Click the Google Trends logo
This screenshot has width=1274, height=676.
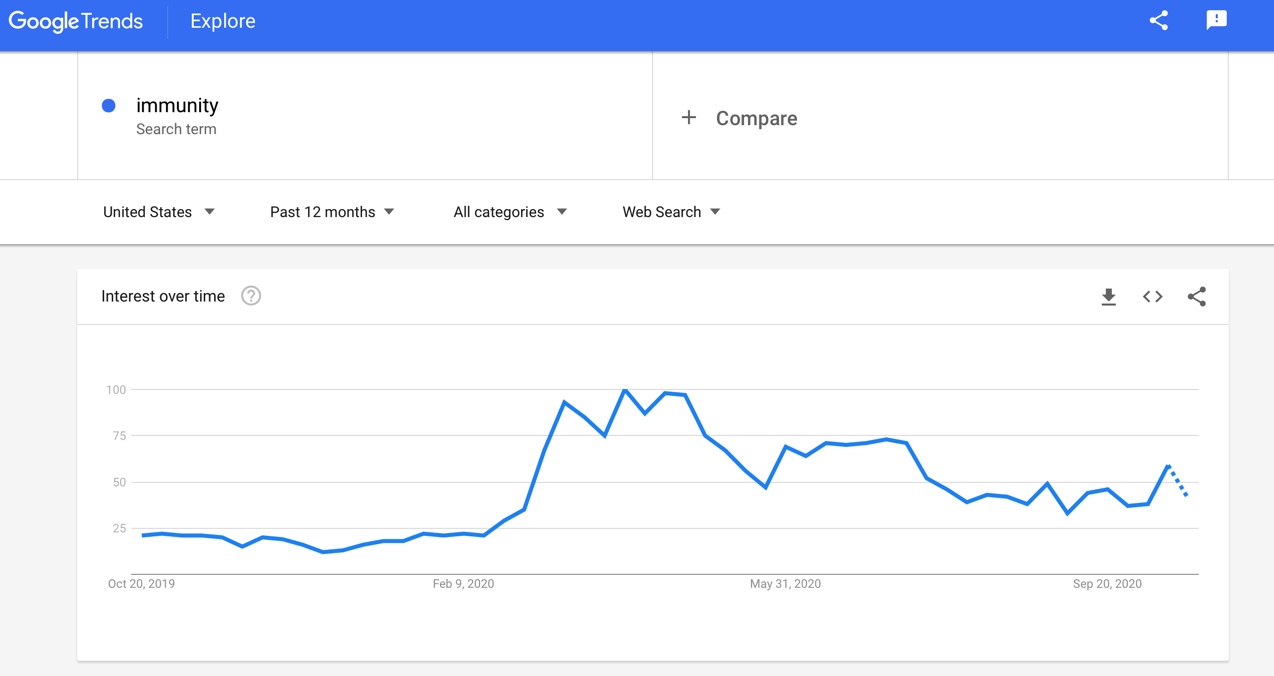pos(76,22)
